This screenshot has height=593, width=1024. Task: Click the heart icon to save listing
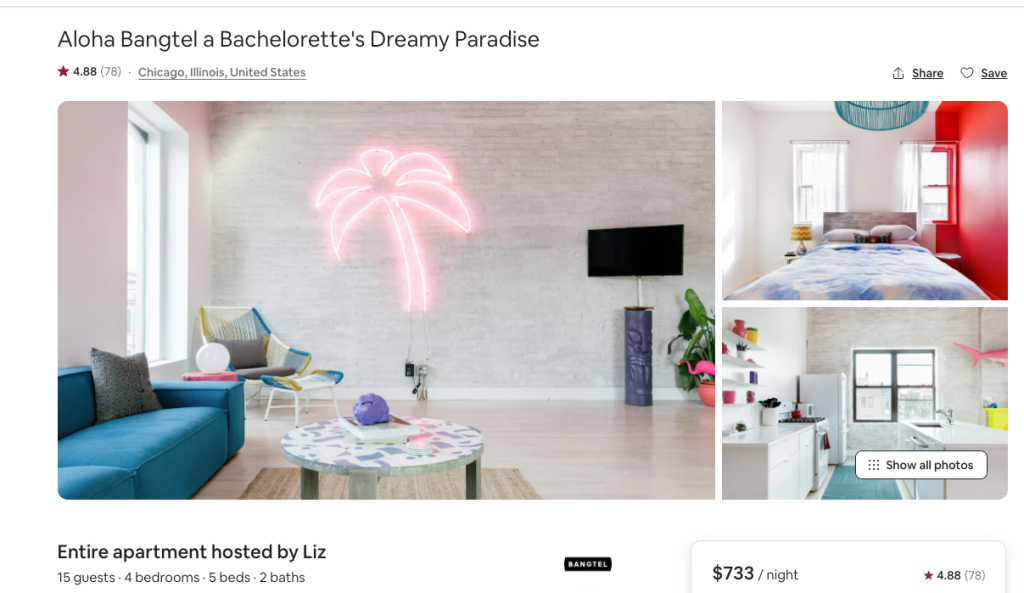point(967,73)
